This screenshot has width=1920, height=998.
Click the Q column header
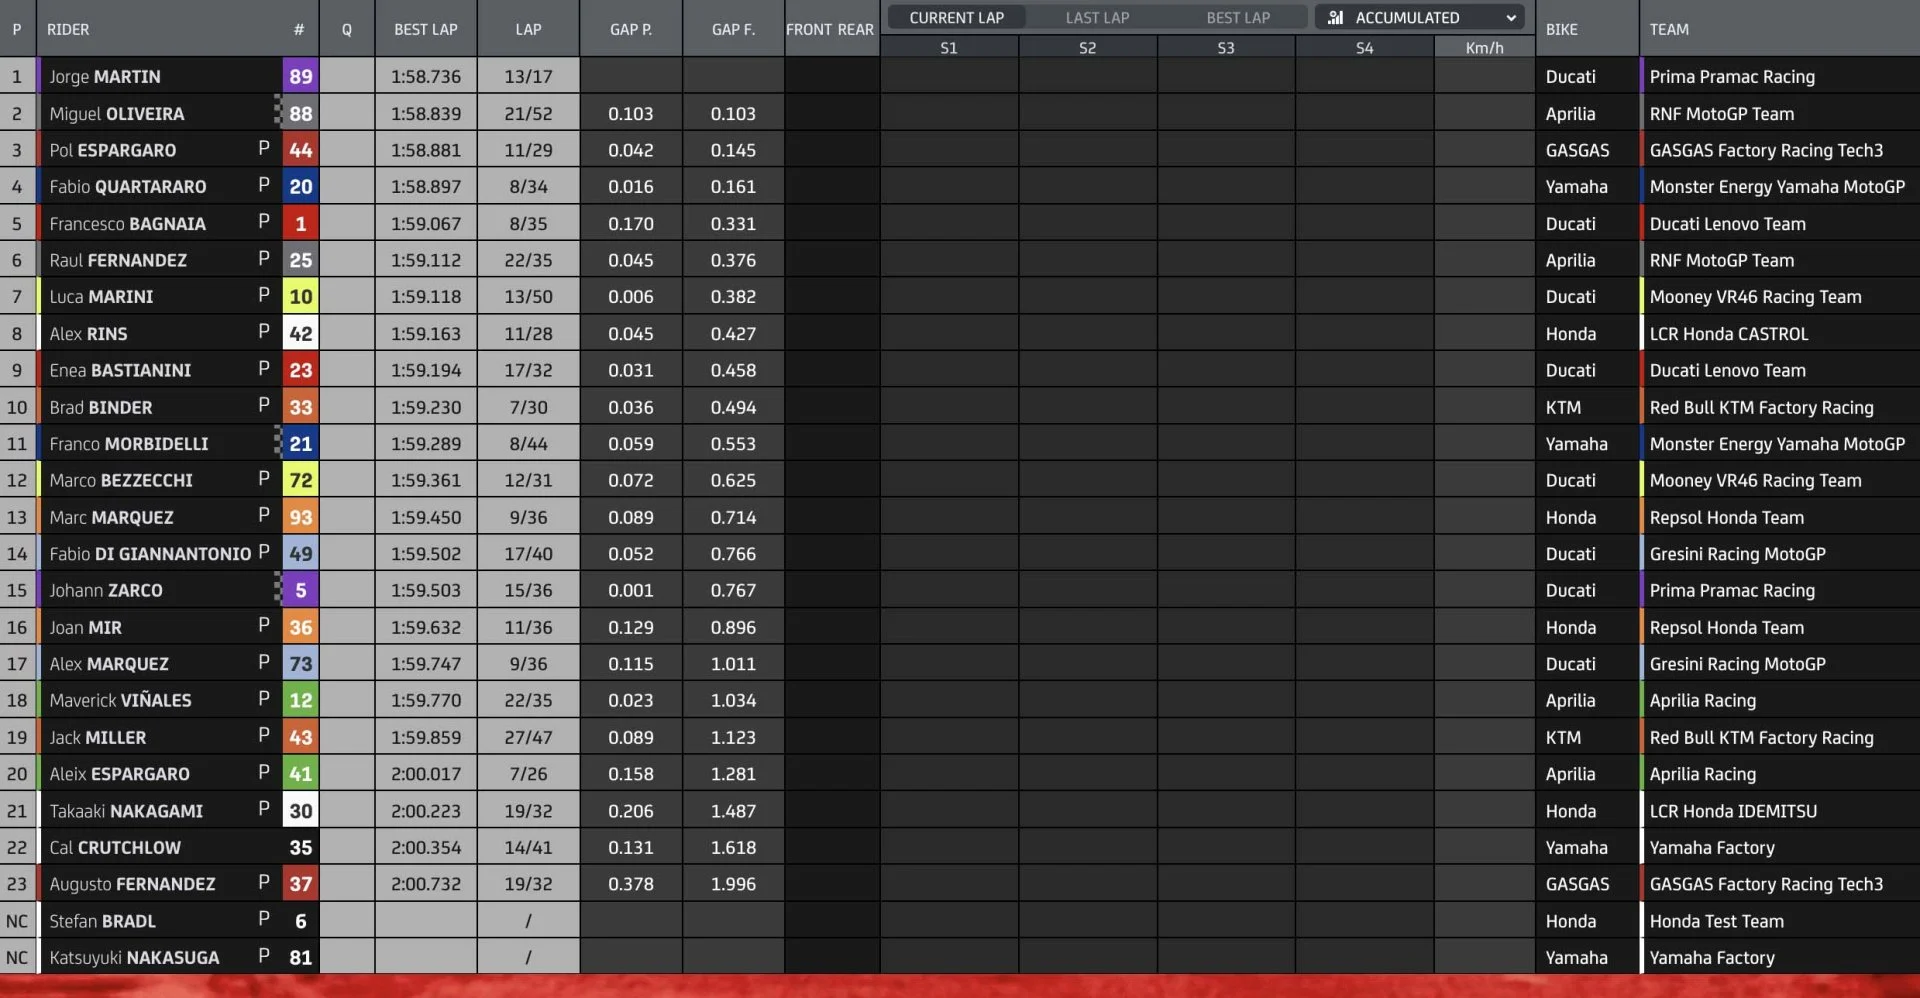pos(347,29)
